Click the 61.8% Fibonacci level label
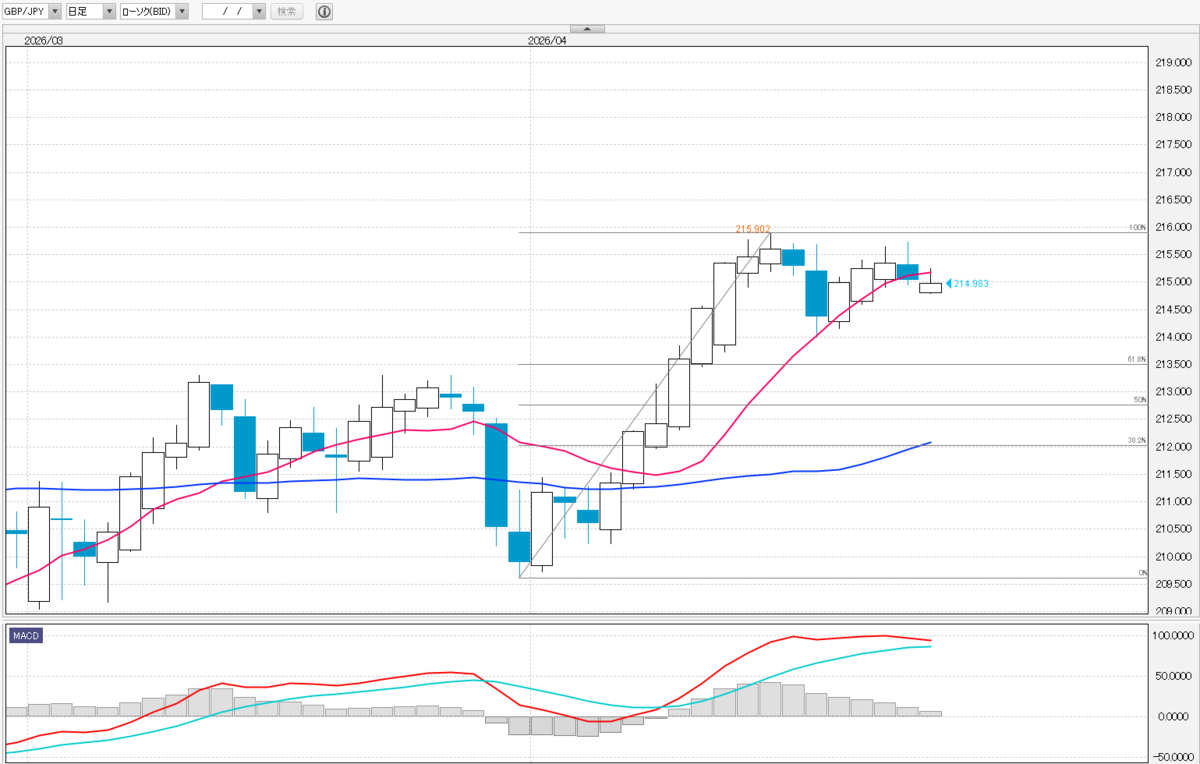 pyautogui.click(x=1136, y=359)
